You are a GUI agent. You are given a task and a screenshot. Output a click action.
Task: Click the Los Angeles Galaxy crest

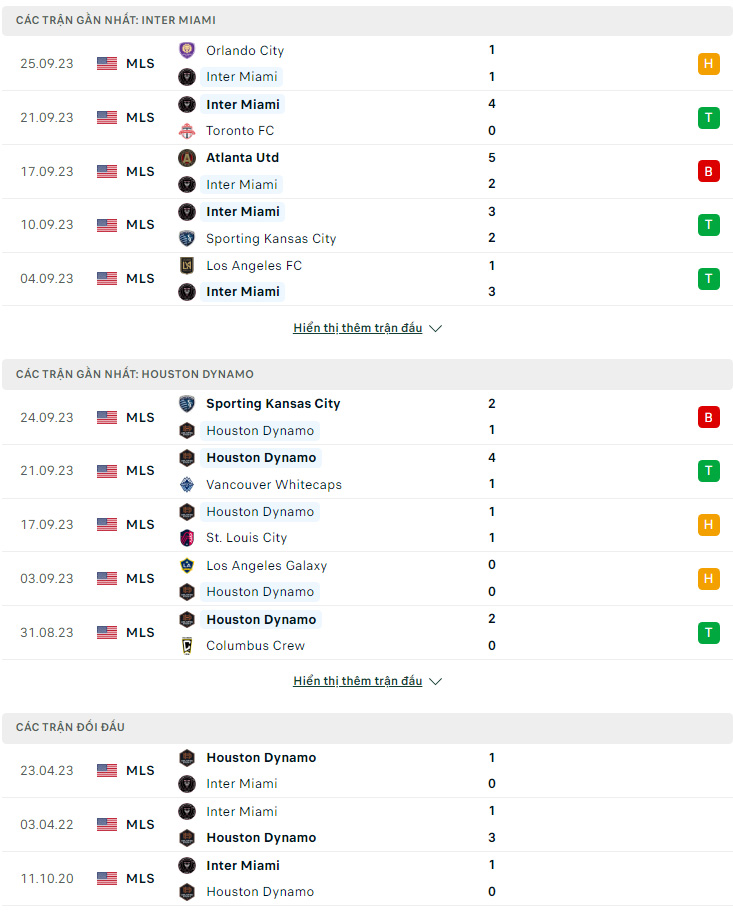(x=186, y=565)
